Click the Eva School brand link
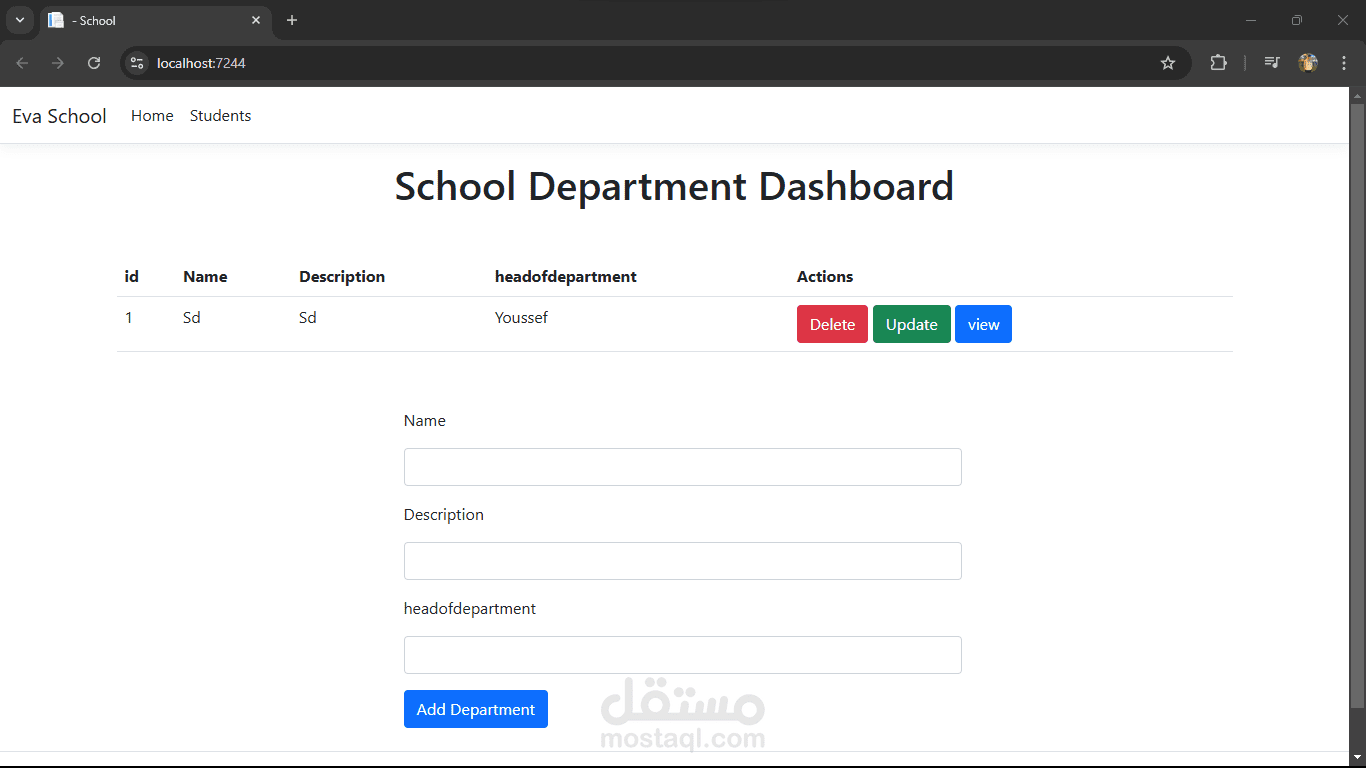The image size is (1366, 768). [x=59, y=116]
